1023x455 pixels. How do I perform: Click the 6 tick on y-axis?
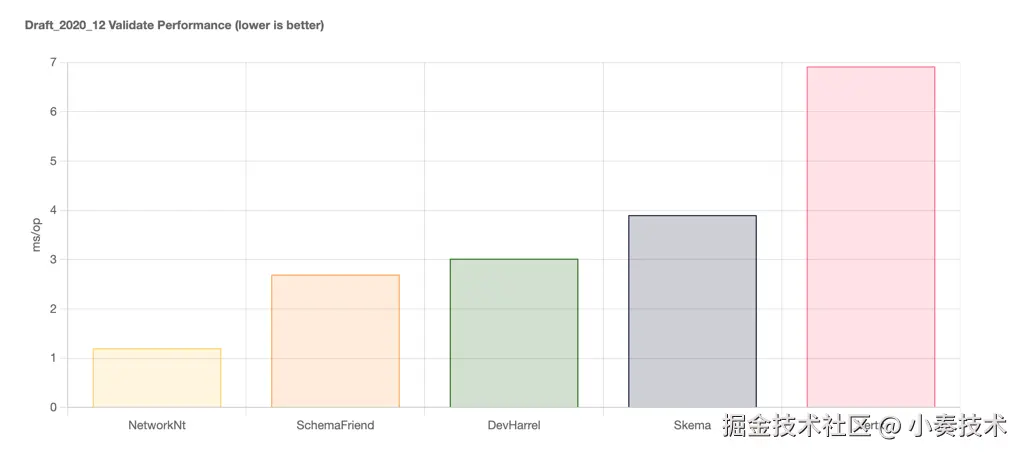52,112
